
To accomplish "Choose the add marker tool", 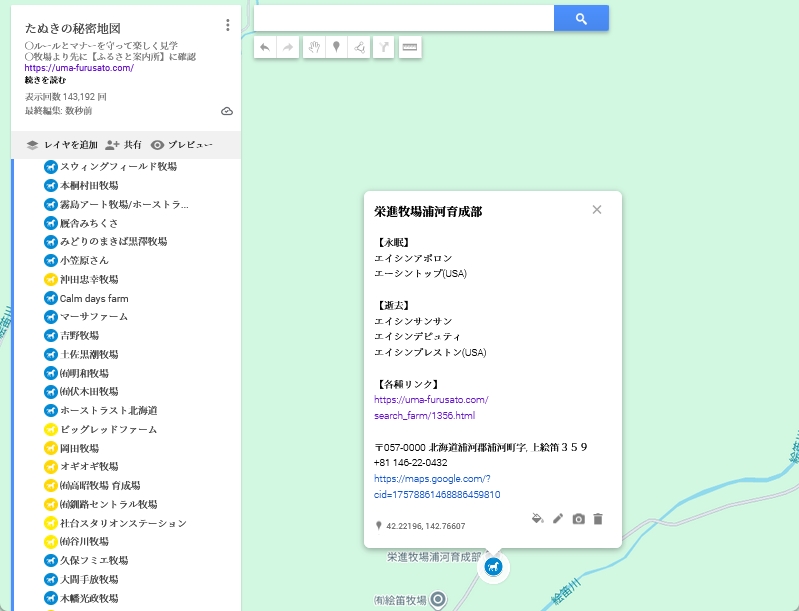I will point(336,47).
